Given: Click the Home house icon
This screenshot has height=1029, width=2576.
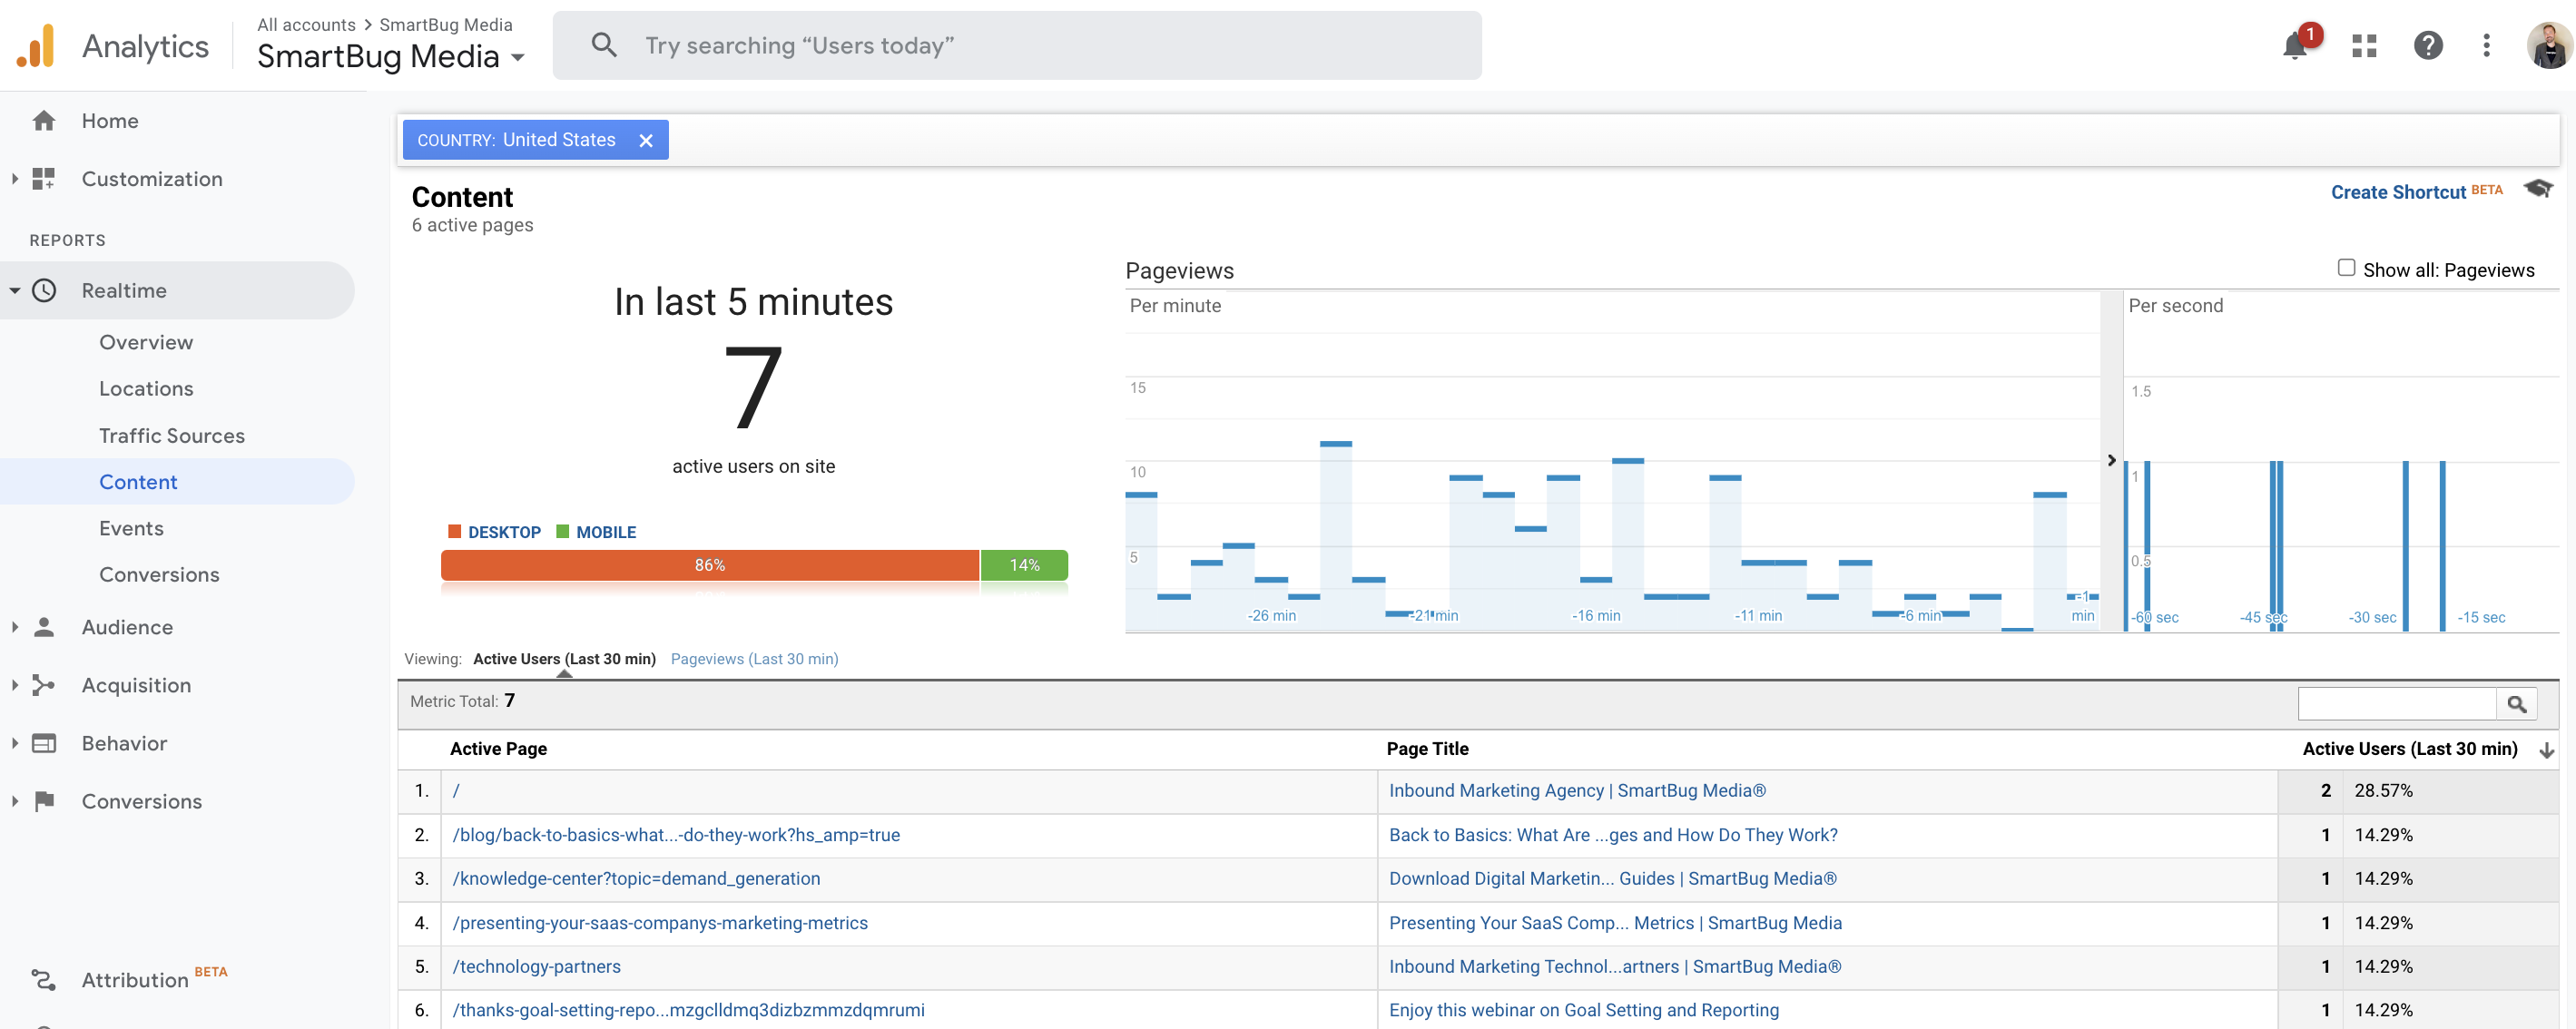Looking at the screenshot, I should tap(44, 121).
